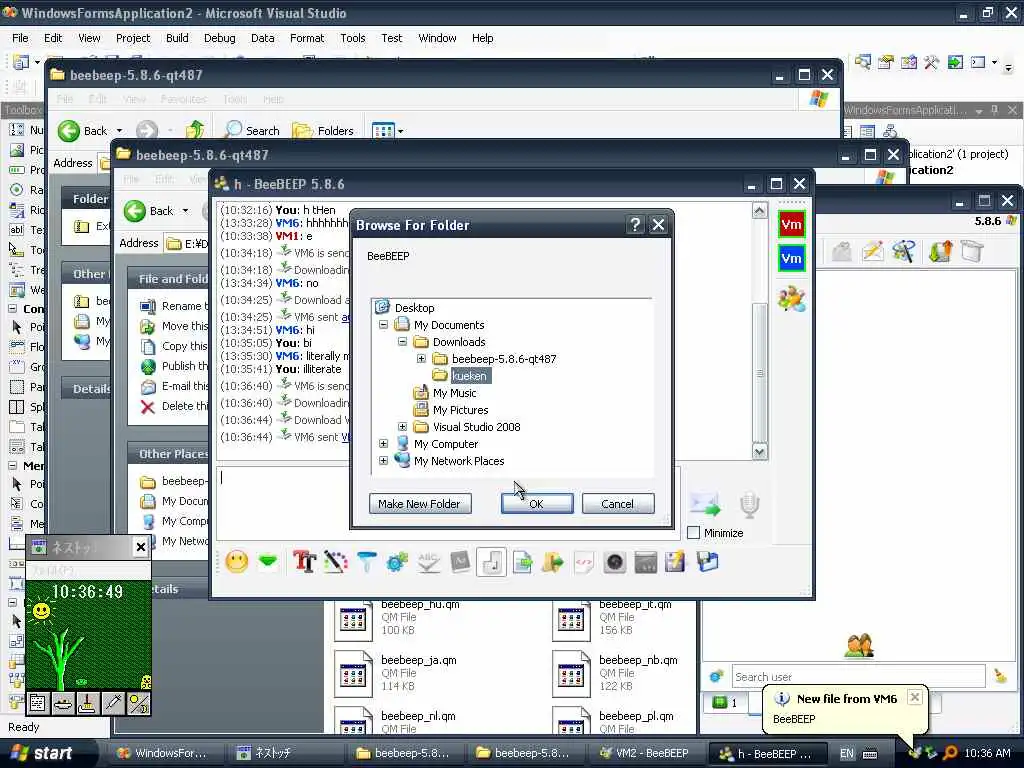Toggle the music note beep icon
The height and width of the screenshot is (768, 1024).
[492, 562]
